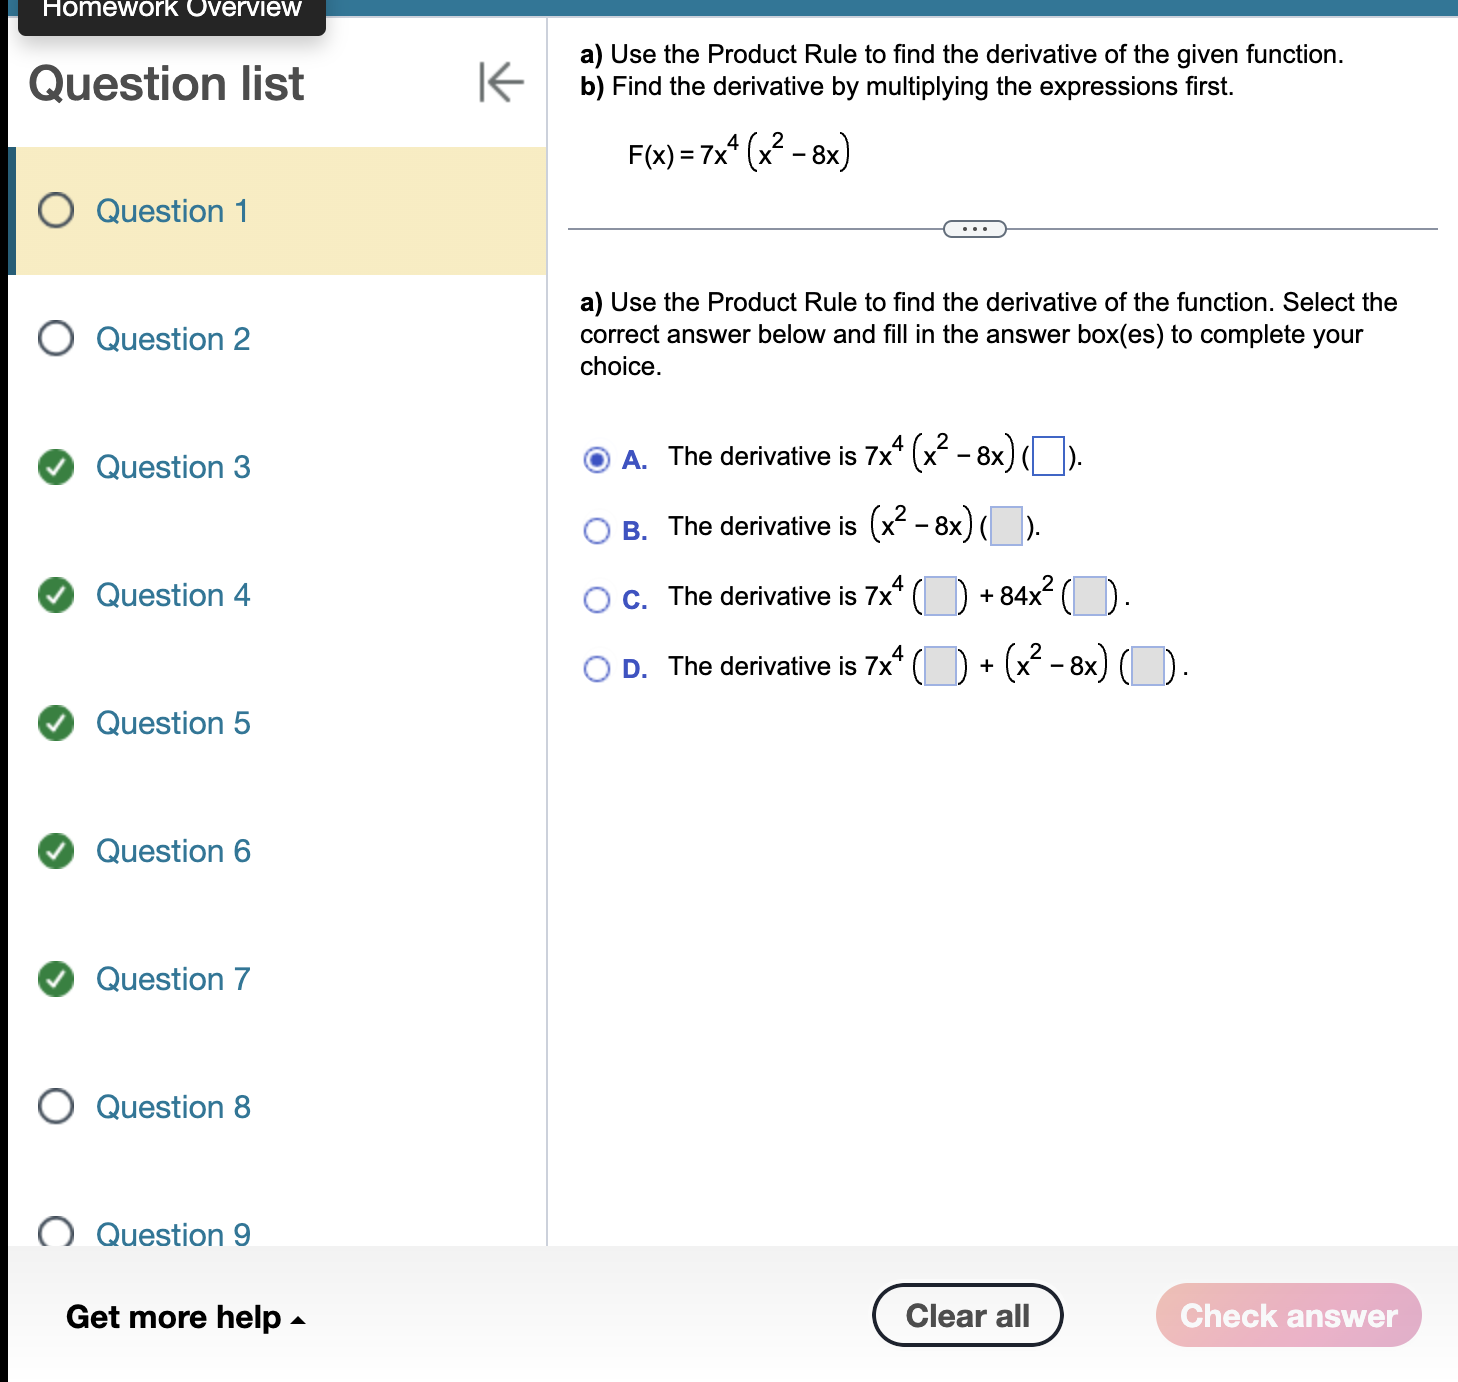1458x1382 pixels.
Task: Select answer choice C radio button
Action: point(598,599)
